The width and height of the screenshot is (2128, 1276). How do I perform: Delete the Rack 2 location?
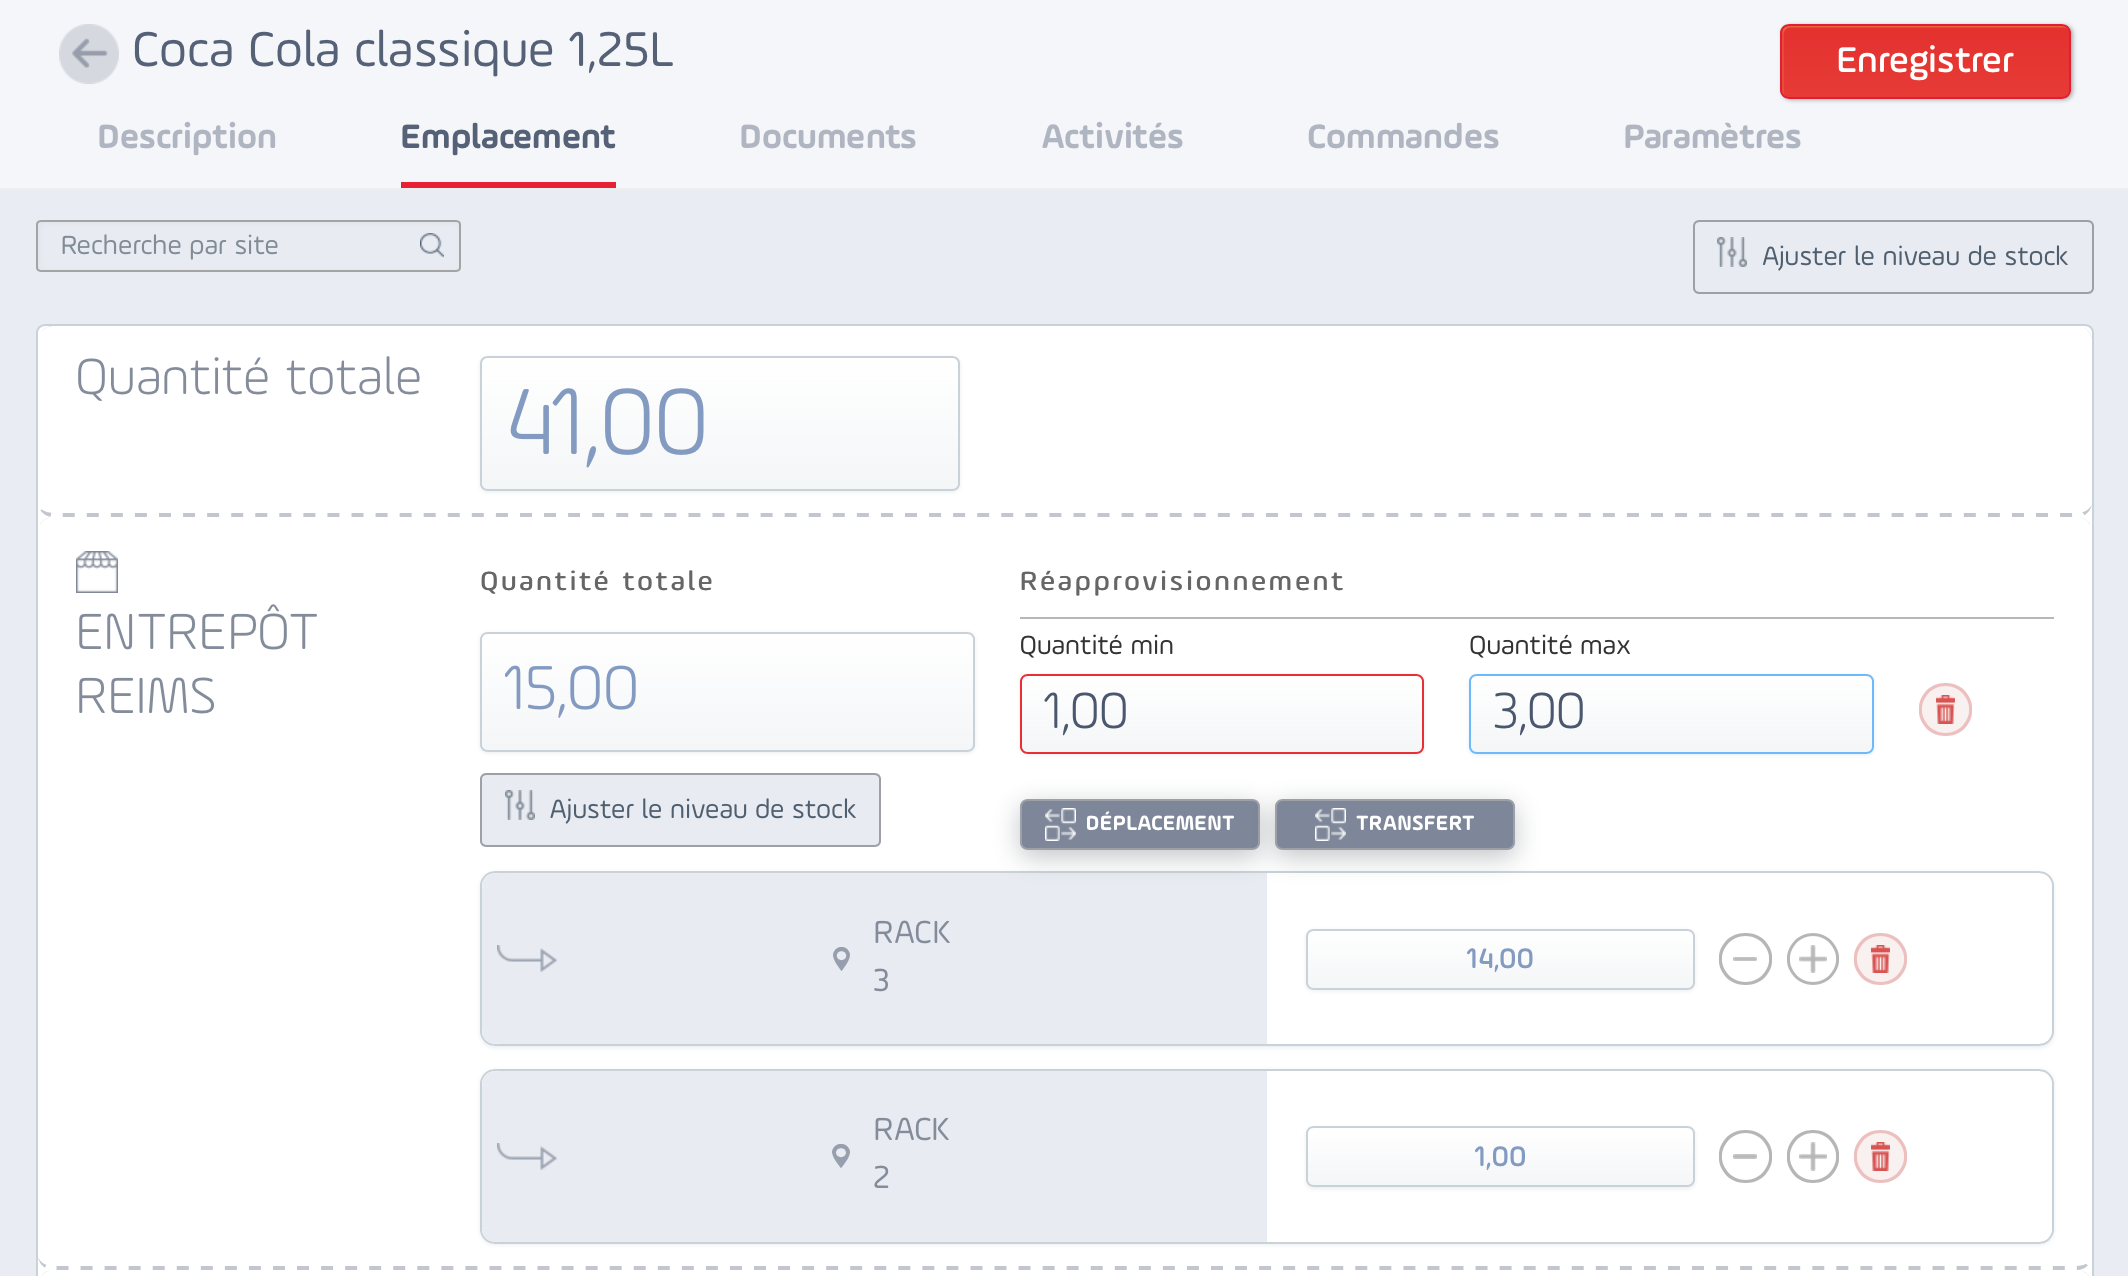coord(1880,1157)
